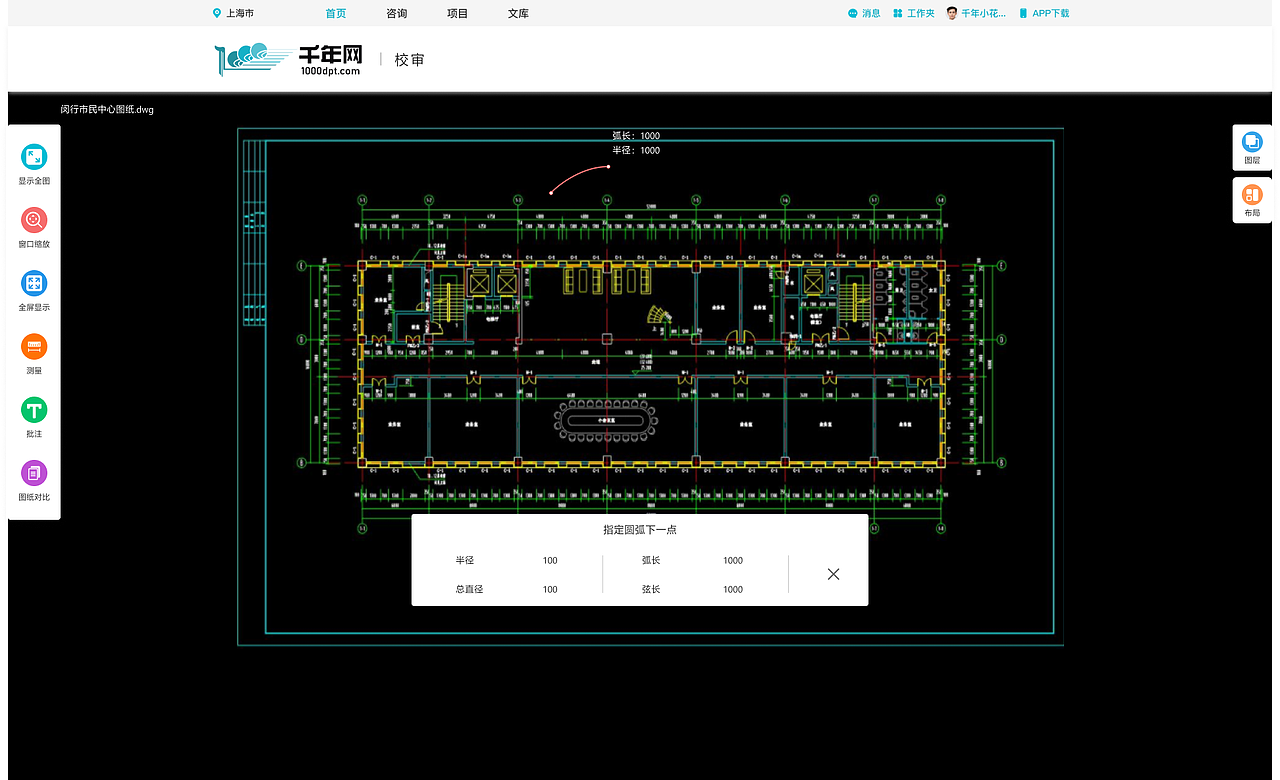Click the 总直径 value 100 in panel

(550, 589)
